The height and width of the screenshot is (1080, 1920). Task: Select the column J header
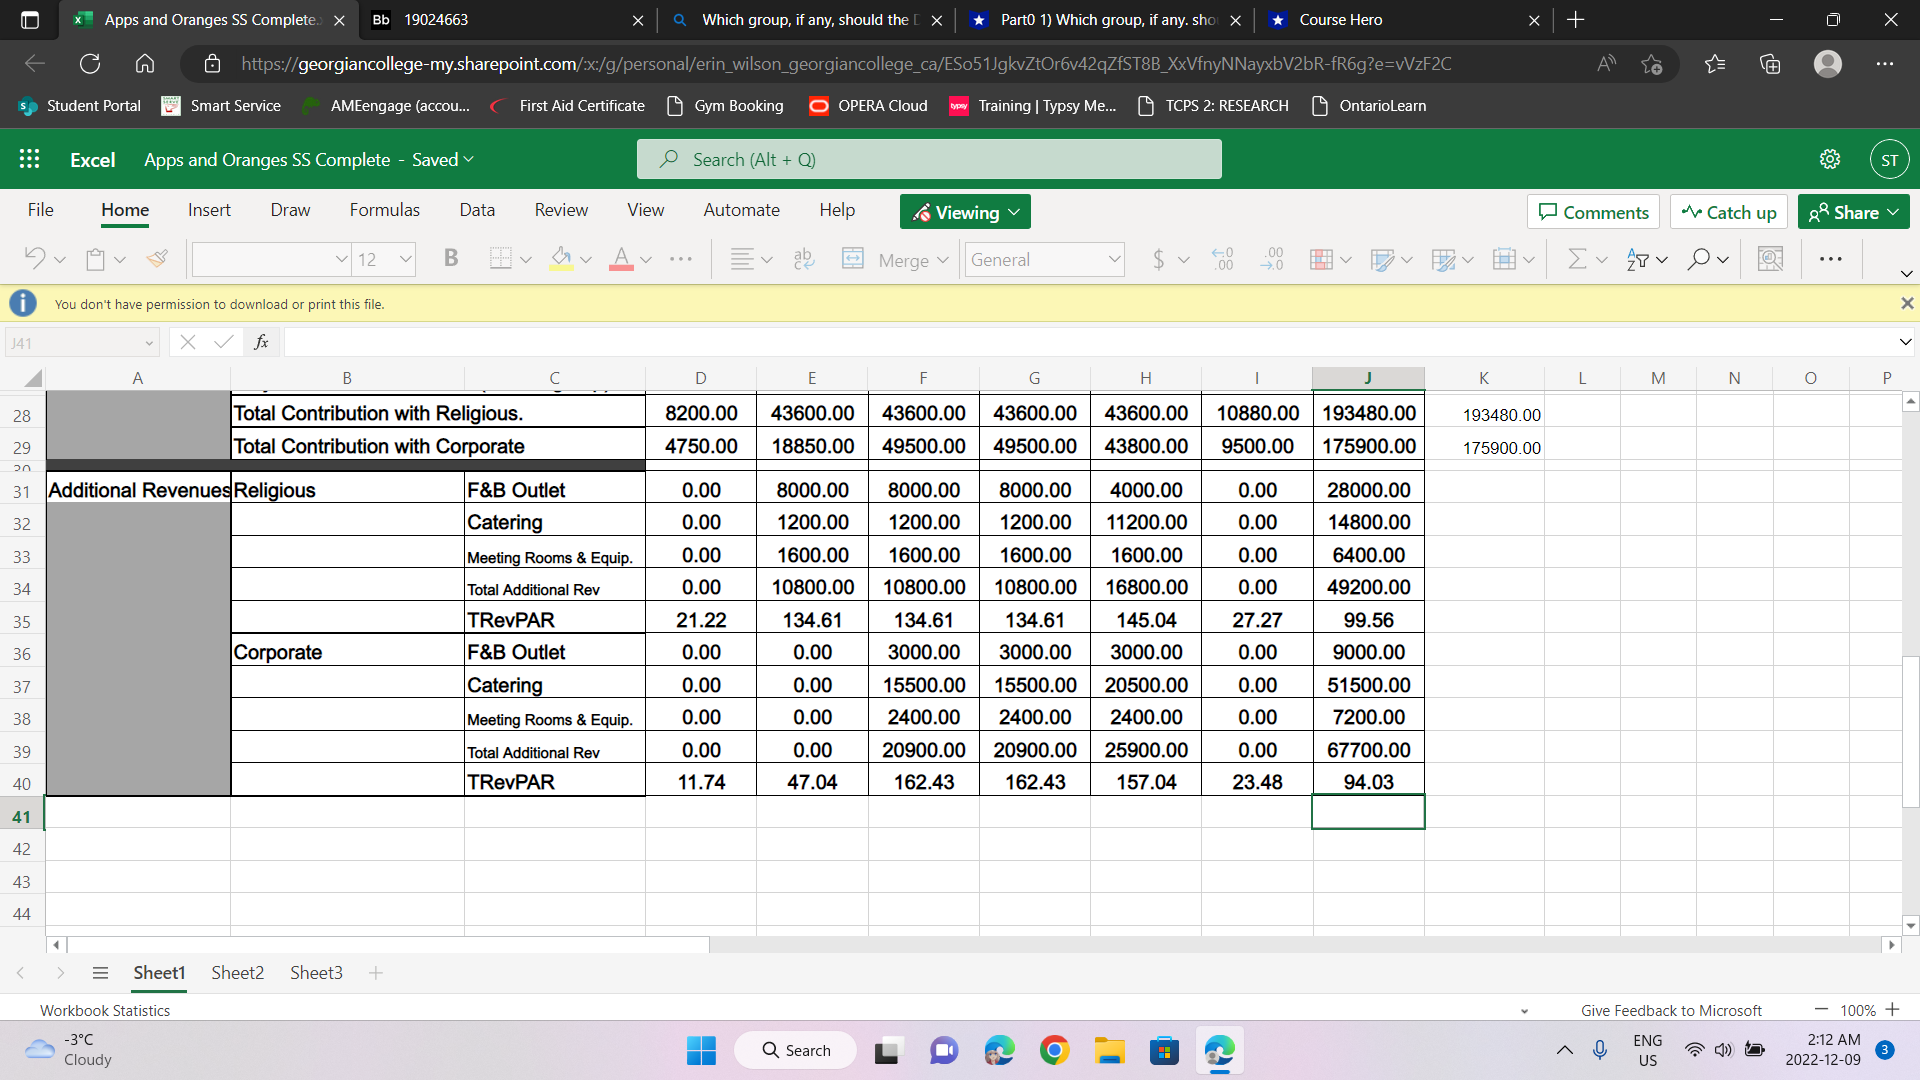point(1367,377)
